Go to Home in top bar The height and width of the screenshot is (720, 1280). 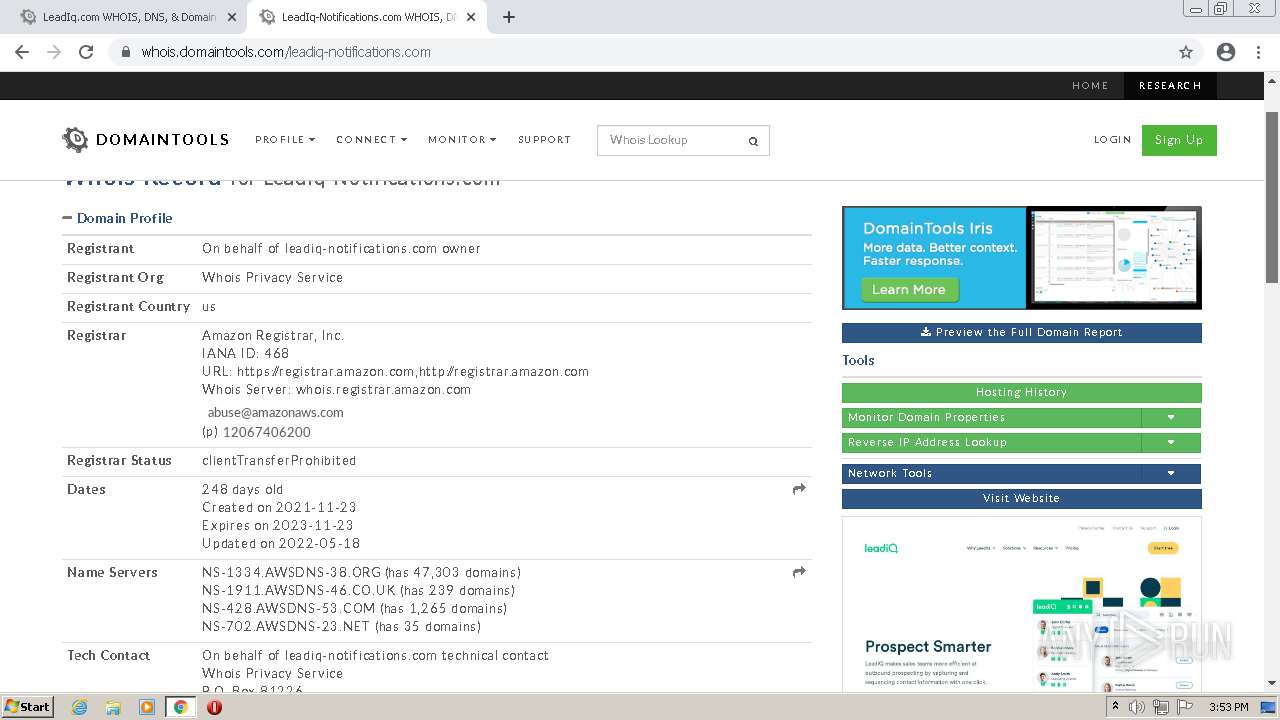click(1090, 86)
